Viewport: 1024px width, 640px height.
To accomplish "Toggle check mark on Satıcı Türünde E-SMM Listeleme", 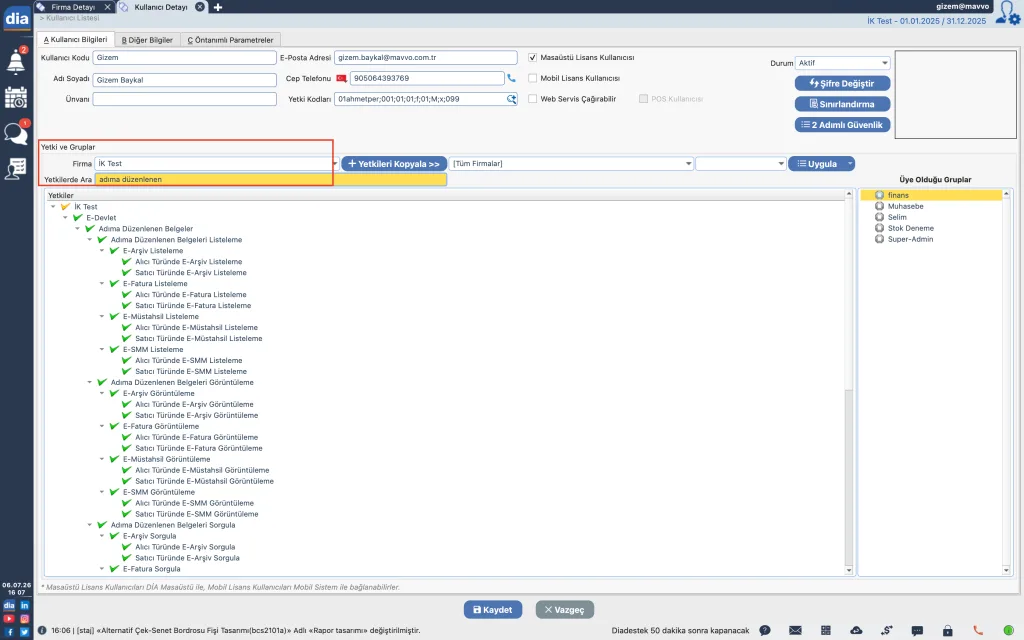I will pos(127,372).
